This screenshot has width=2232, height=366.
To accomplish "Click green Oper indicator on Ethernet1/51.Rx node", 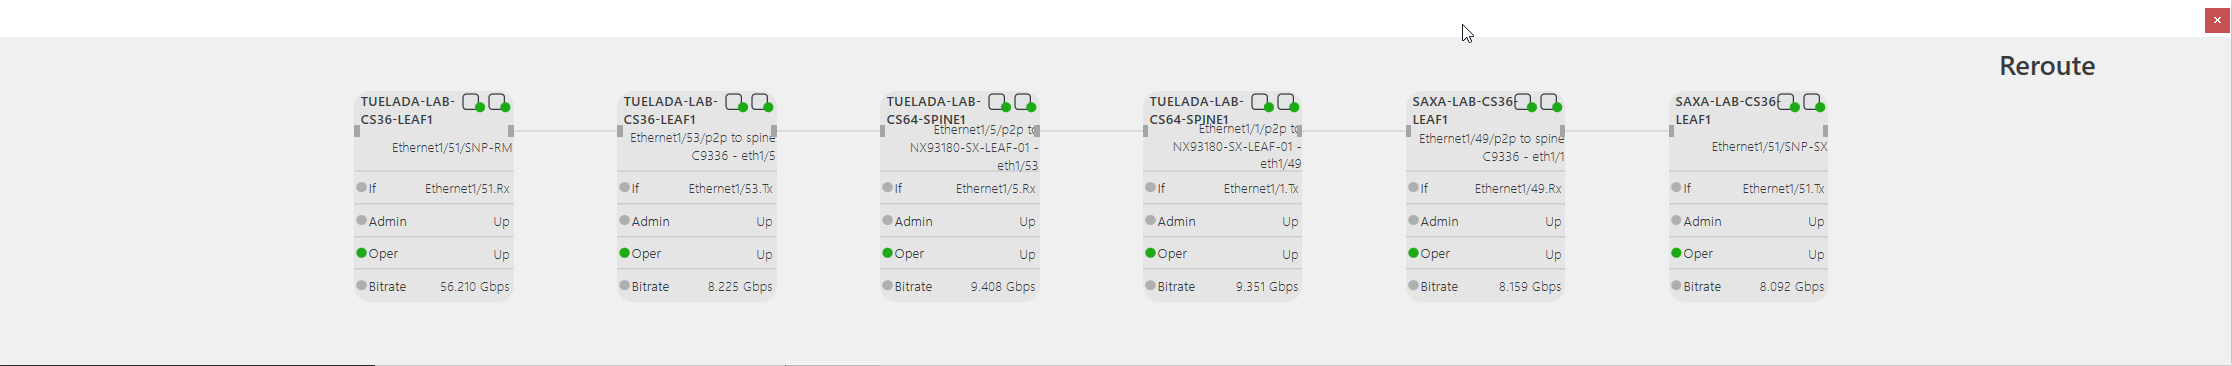I will [362, 253].
